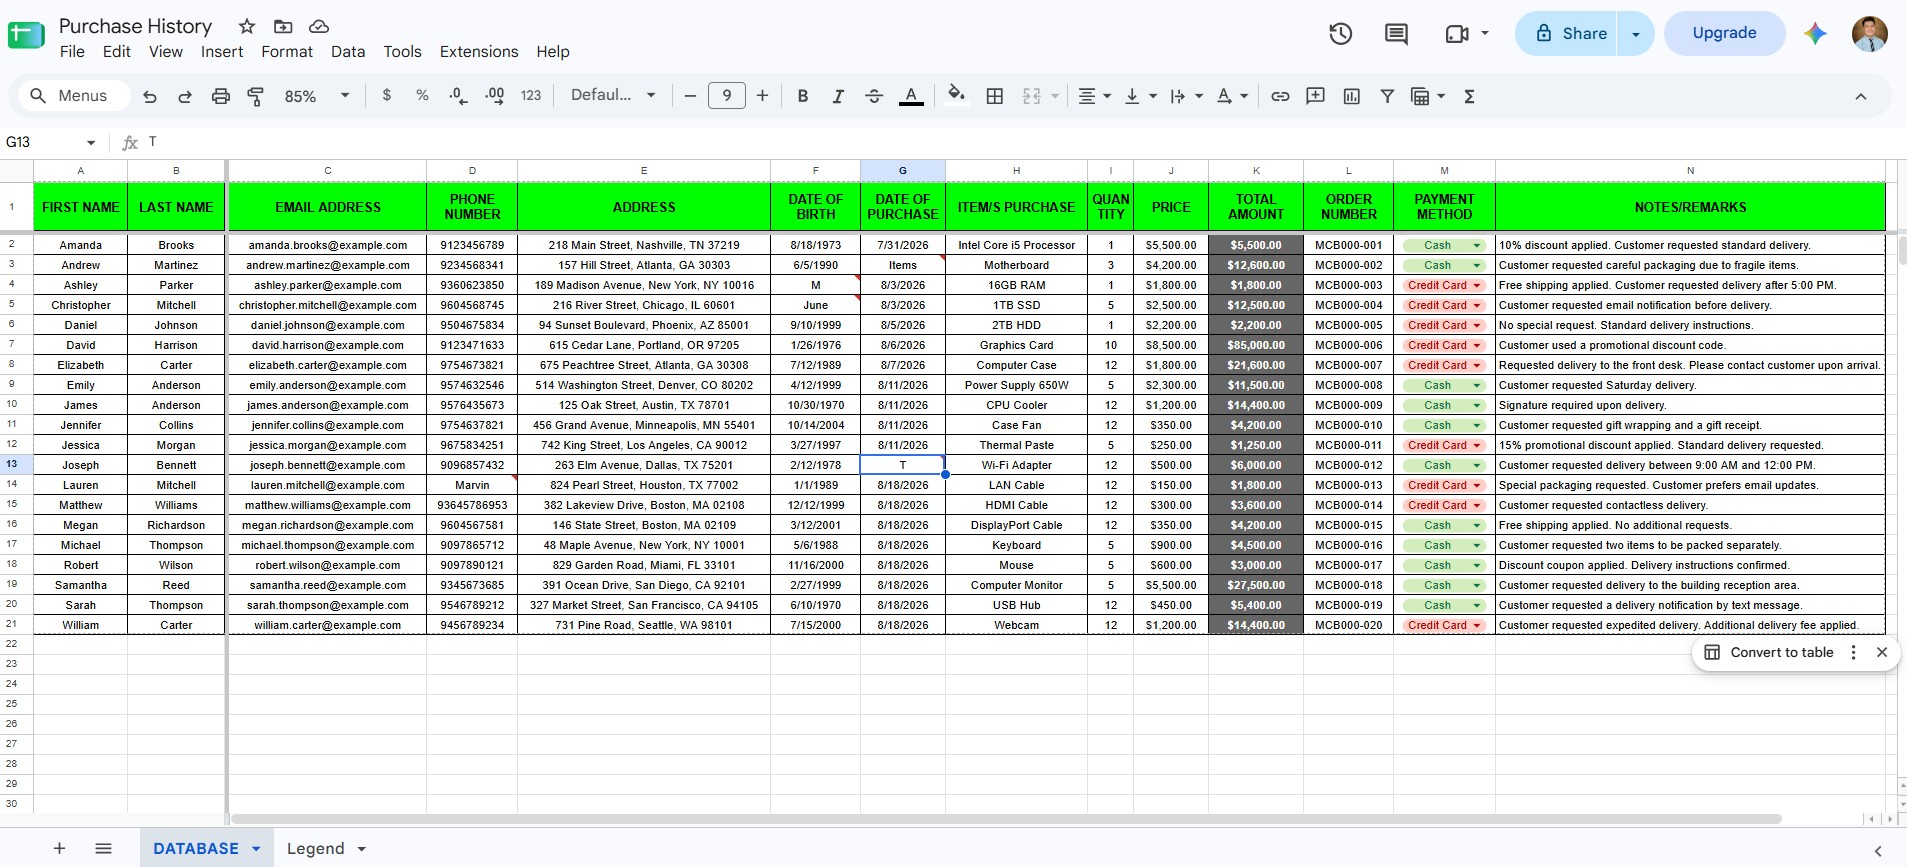Click the Share button
The image size is (1907, 867).
coord(1567,34)
